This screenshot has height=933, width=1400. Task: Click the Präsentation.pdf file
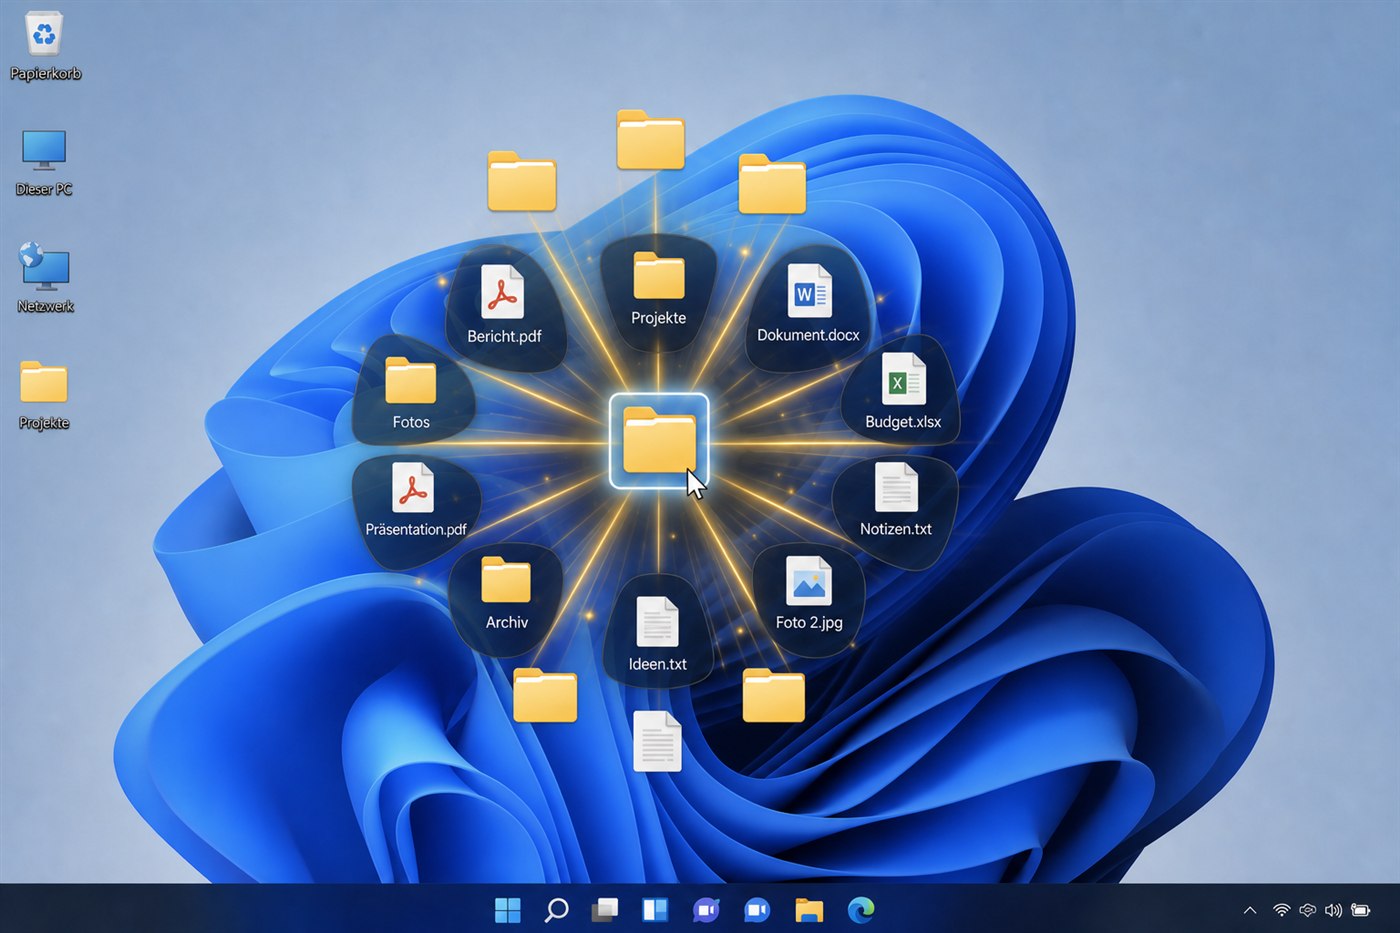coord(415,512)
